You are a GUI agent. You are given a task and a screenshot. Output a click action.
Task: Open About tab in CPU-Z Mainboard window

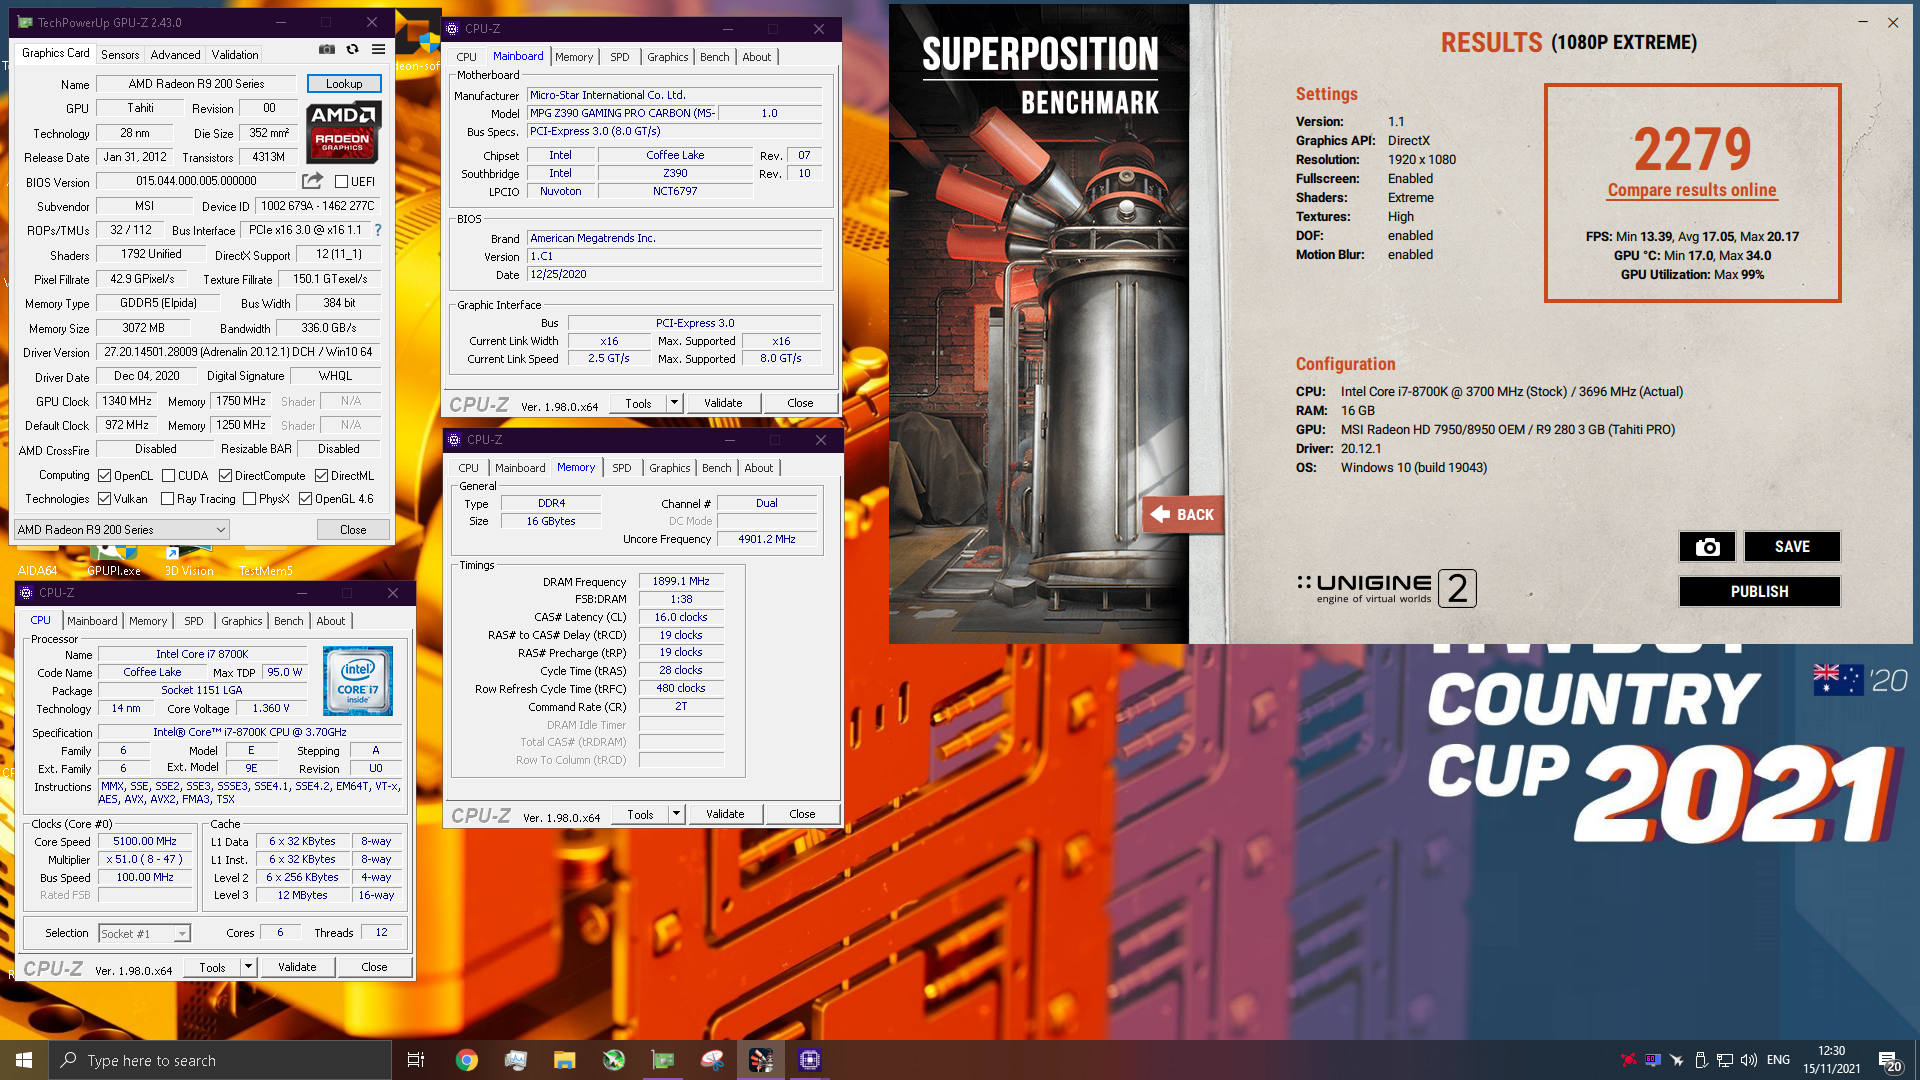[x=756, y=57]
